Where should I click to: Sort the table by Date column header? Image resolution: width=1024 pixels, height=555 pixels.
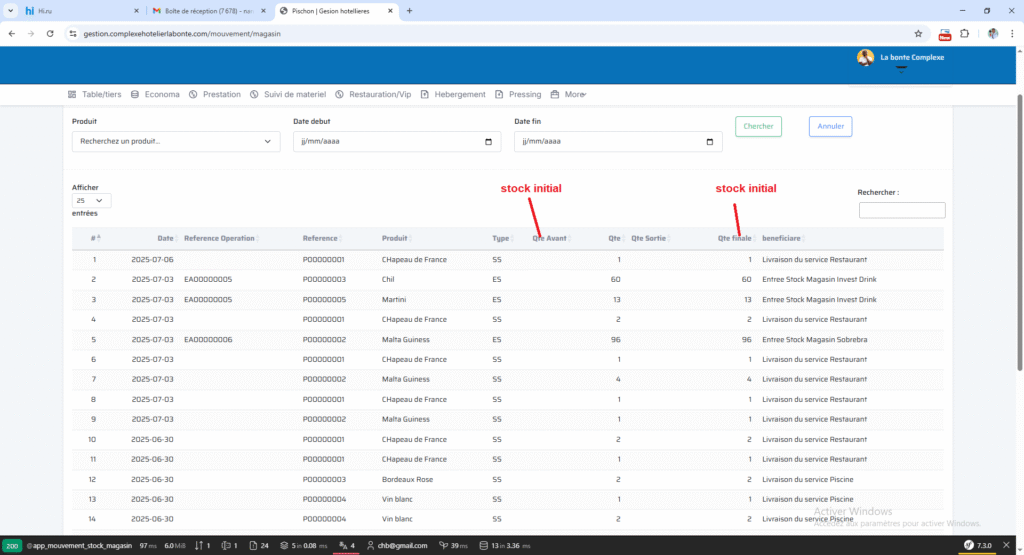click(x=165, y=239)
